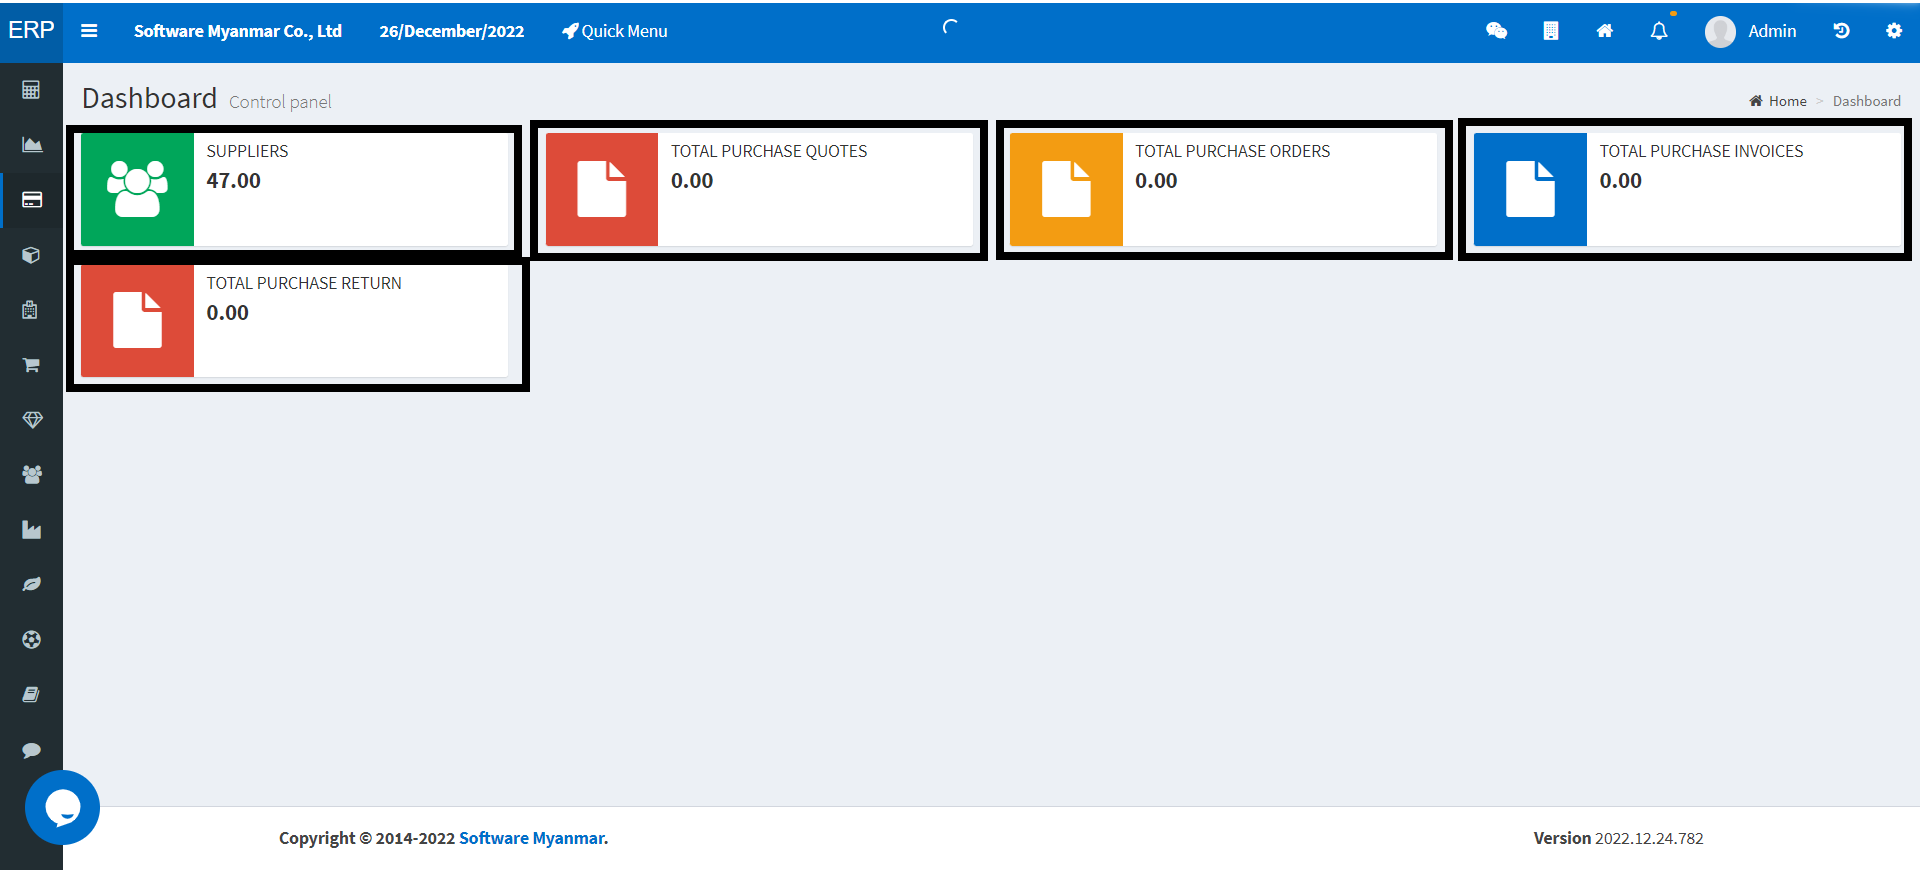Click Software Myanmar Co., Ltd company name
This screenshot has height=870, width=1920.
click(x=238, y=31)
